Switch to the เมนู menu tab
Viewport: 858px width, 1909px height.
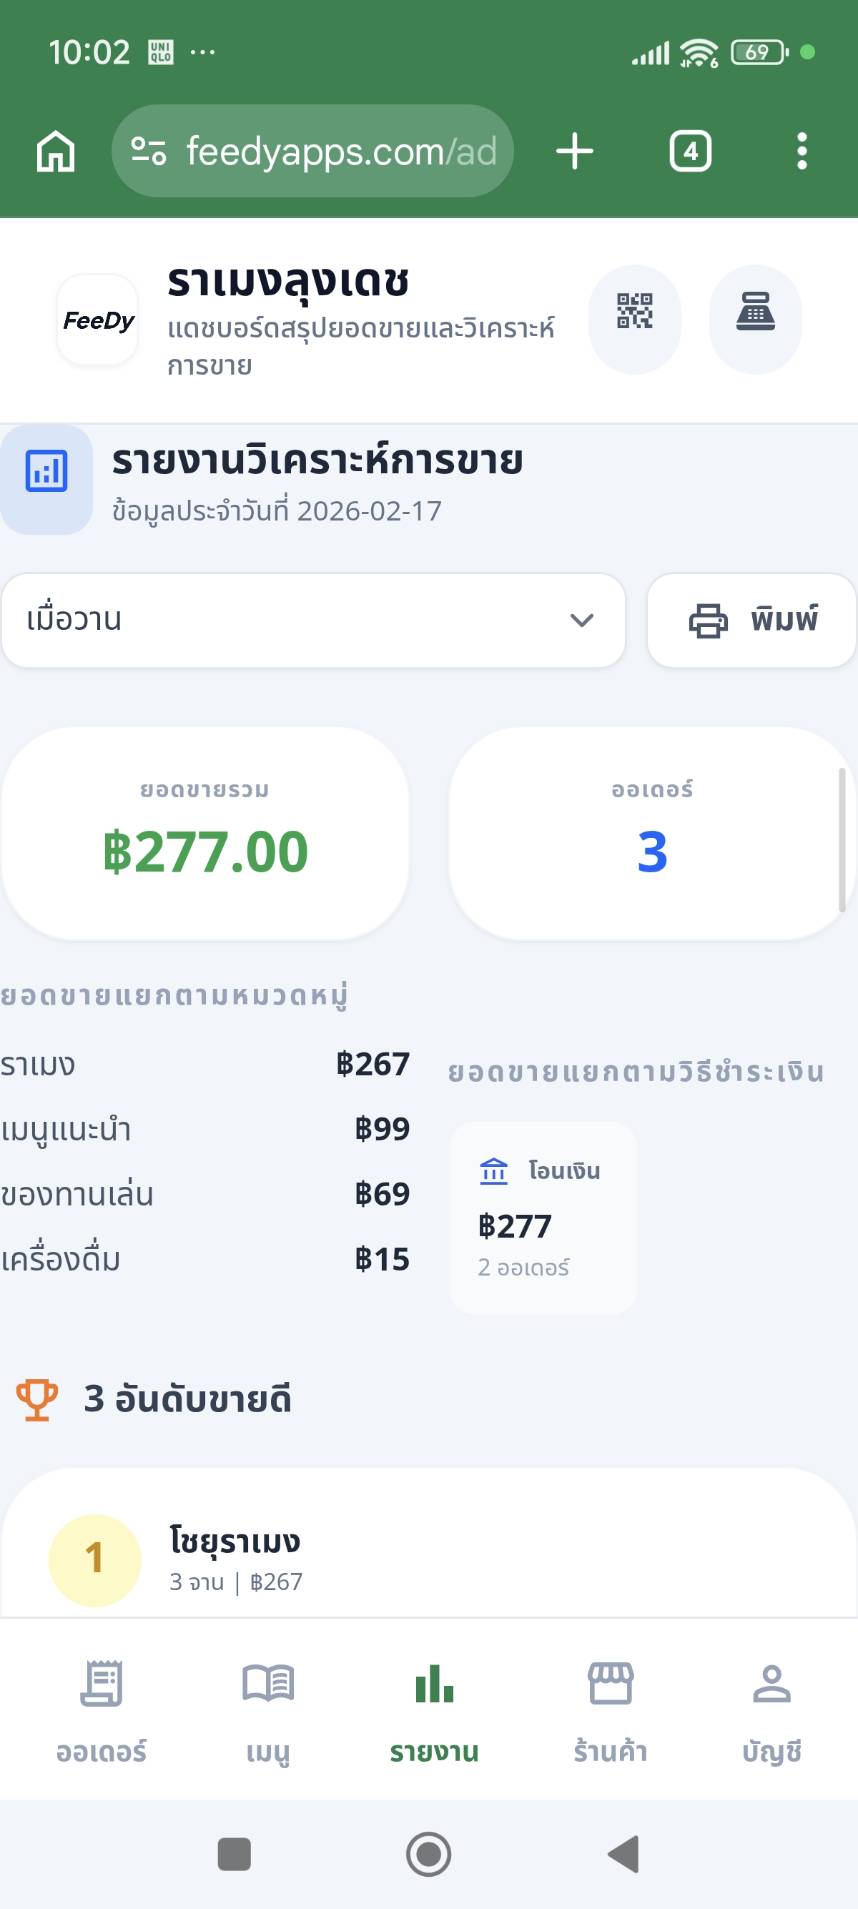pyautogui.click(x=268, y=1709)
